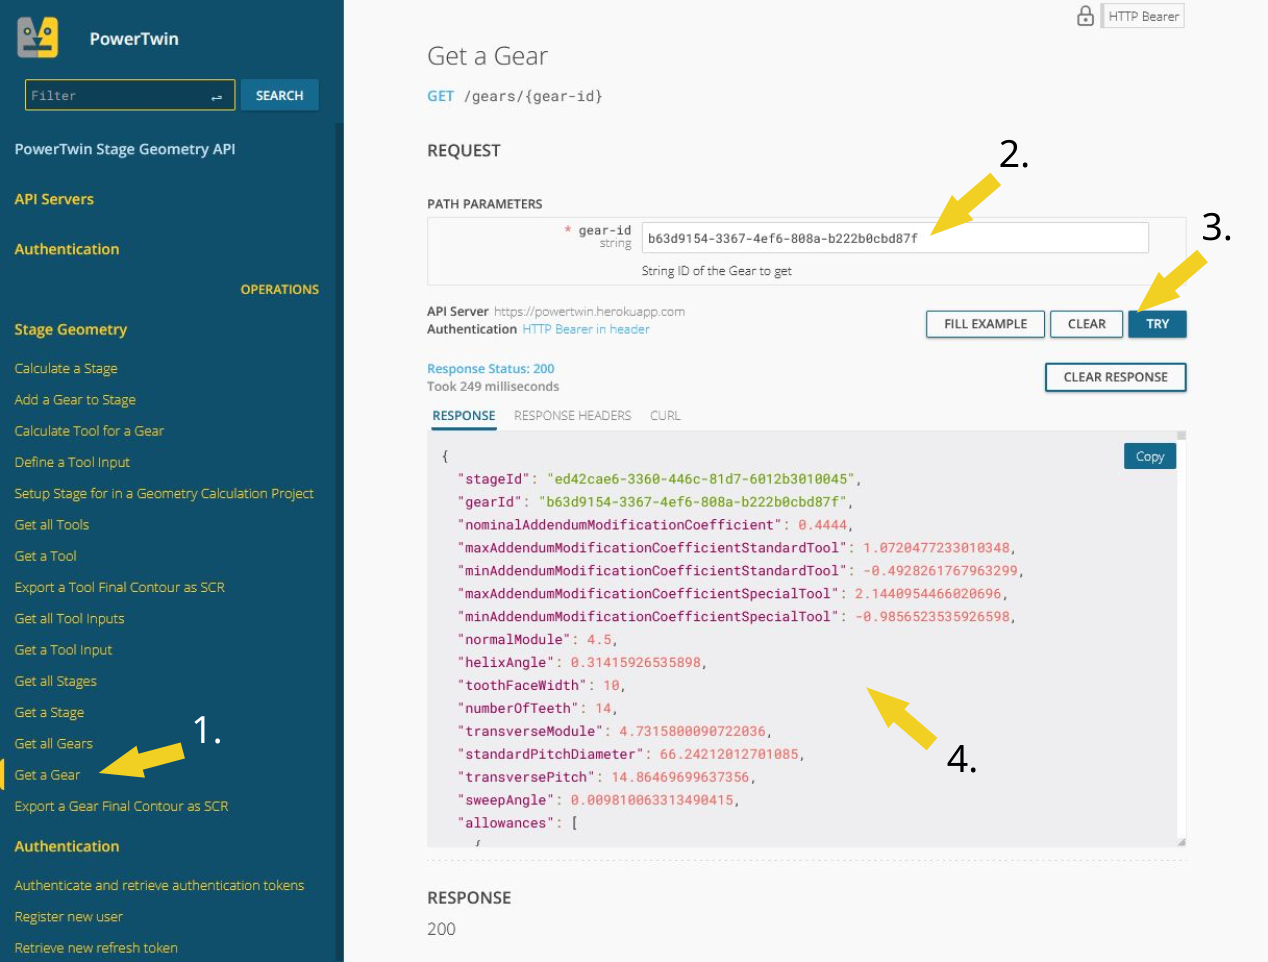Open Export a Gear Final Contour as SCR

tap(121, 806)
